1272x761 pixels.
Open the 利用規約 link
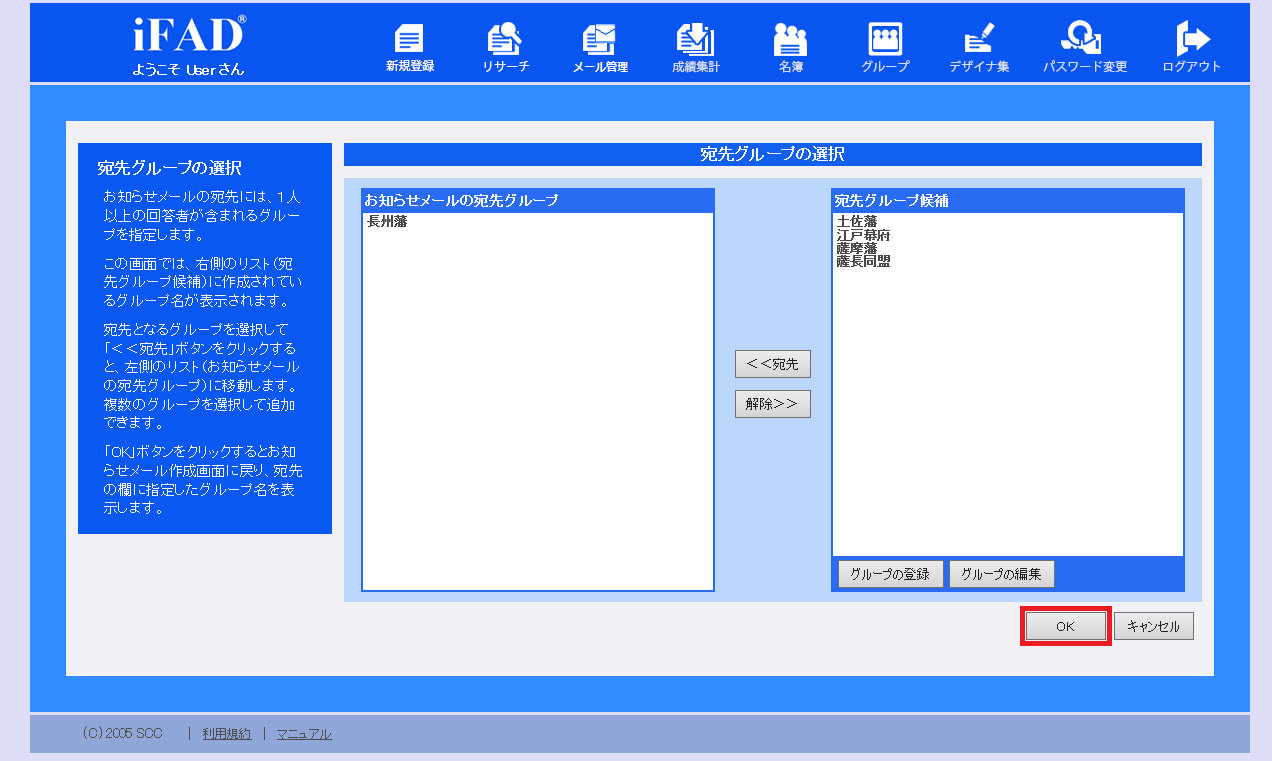(227, 734)
